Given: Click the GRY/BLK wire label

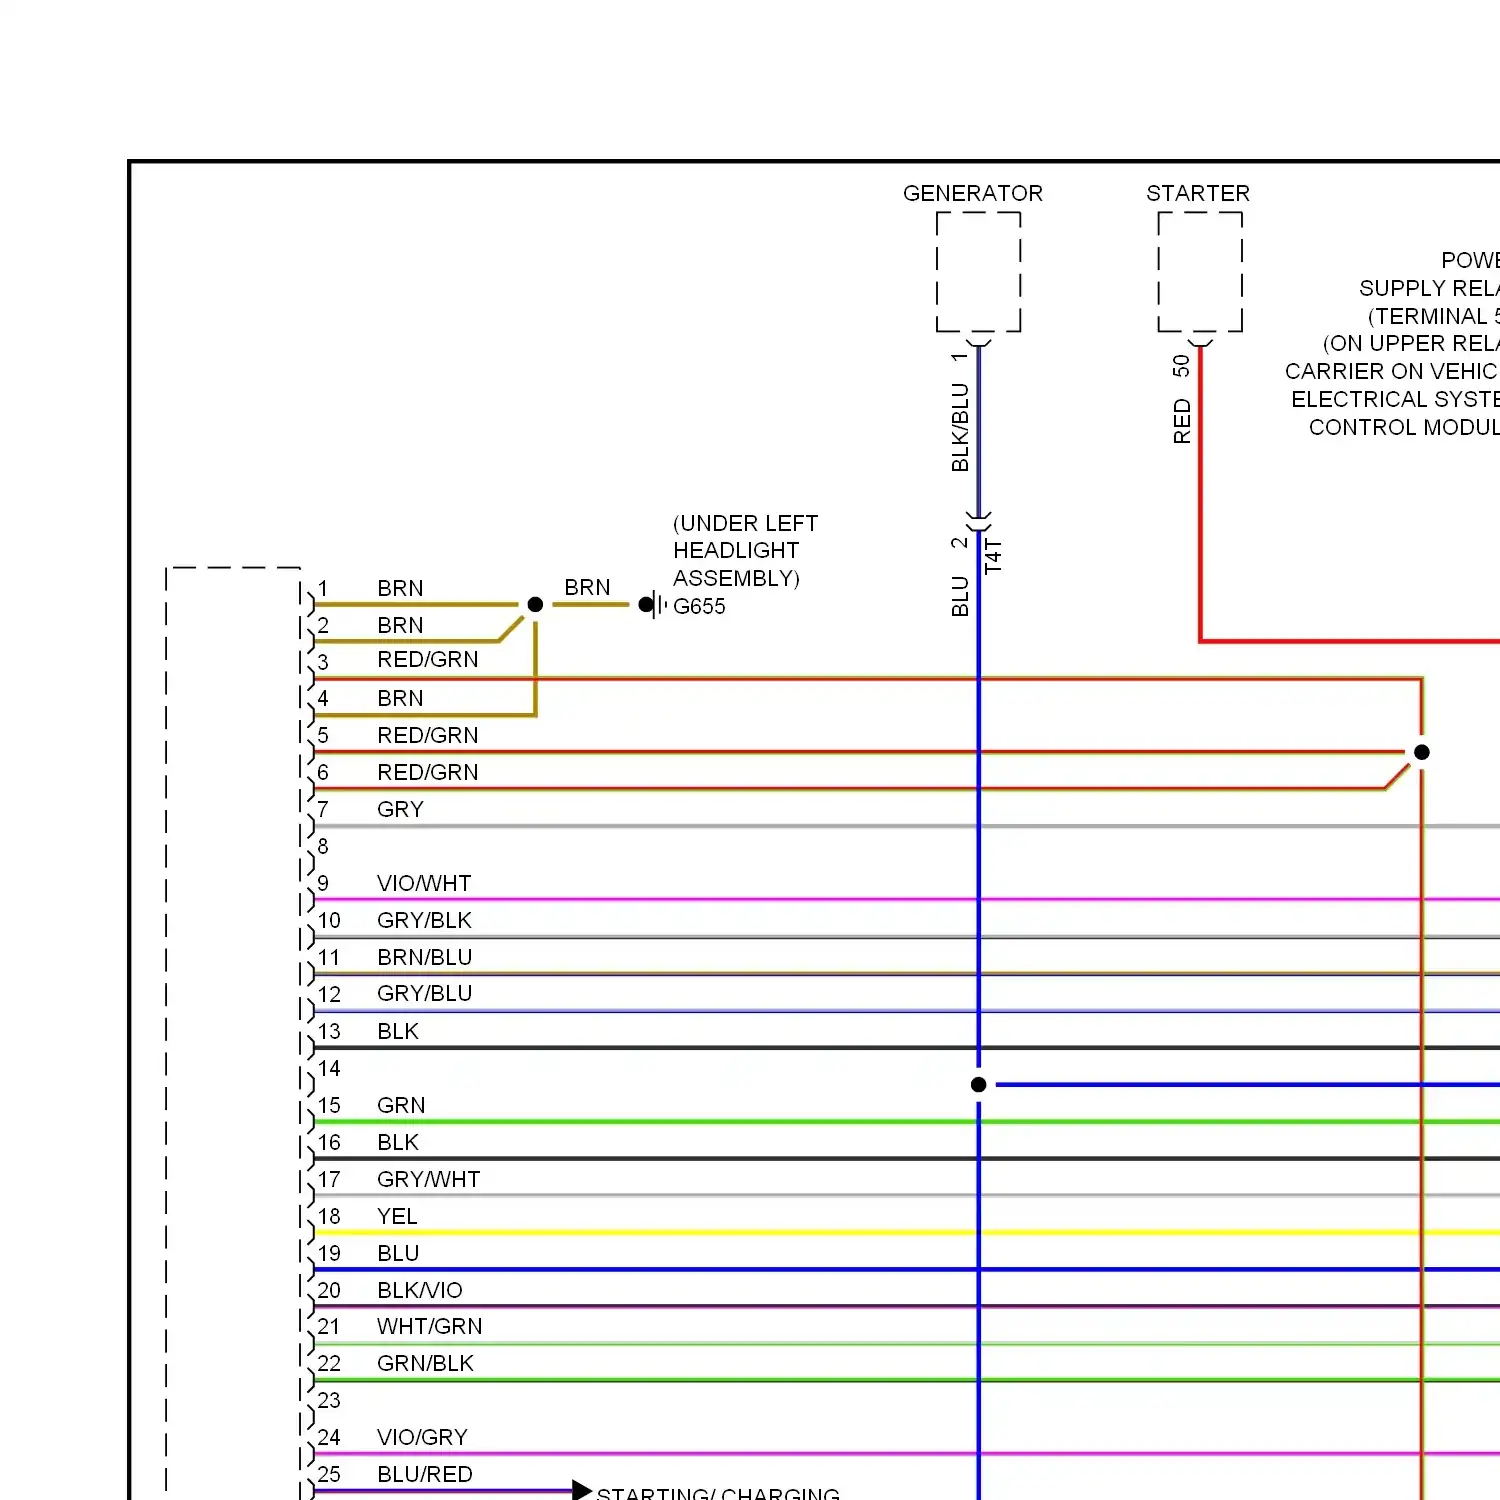Looking at the screenshot, I should (424, 920).
